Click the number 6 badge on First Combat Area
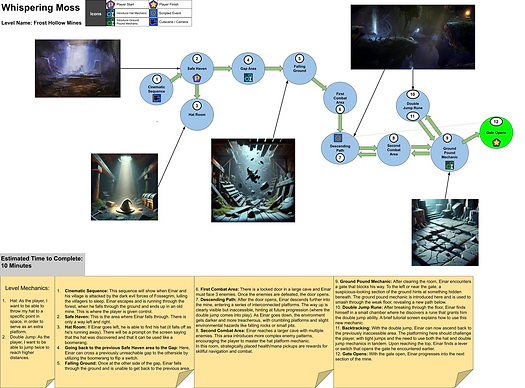525x388 pixels. (340, 109)
